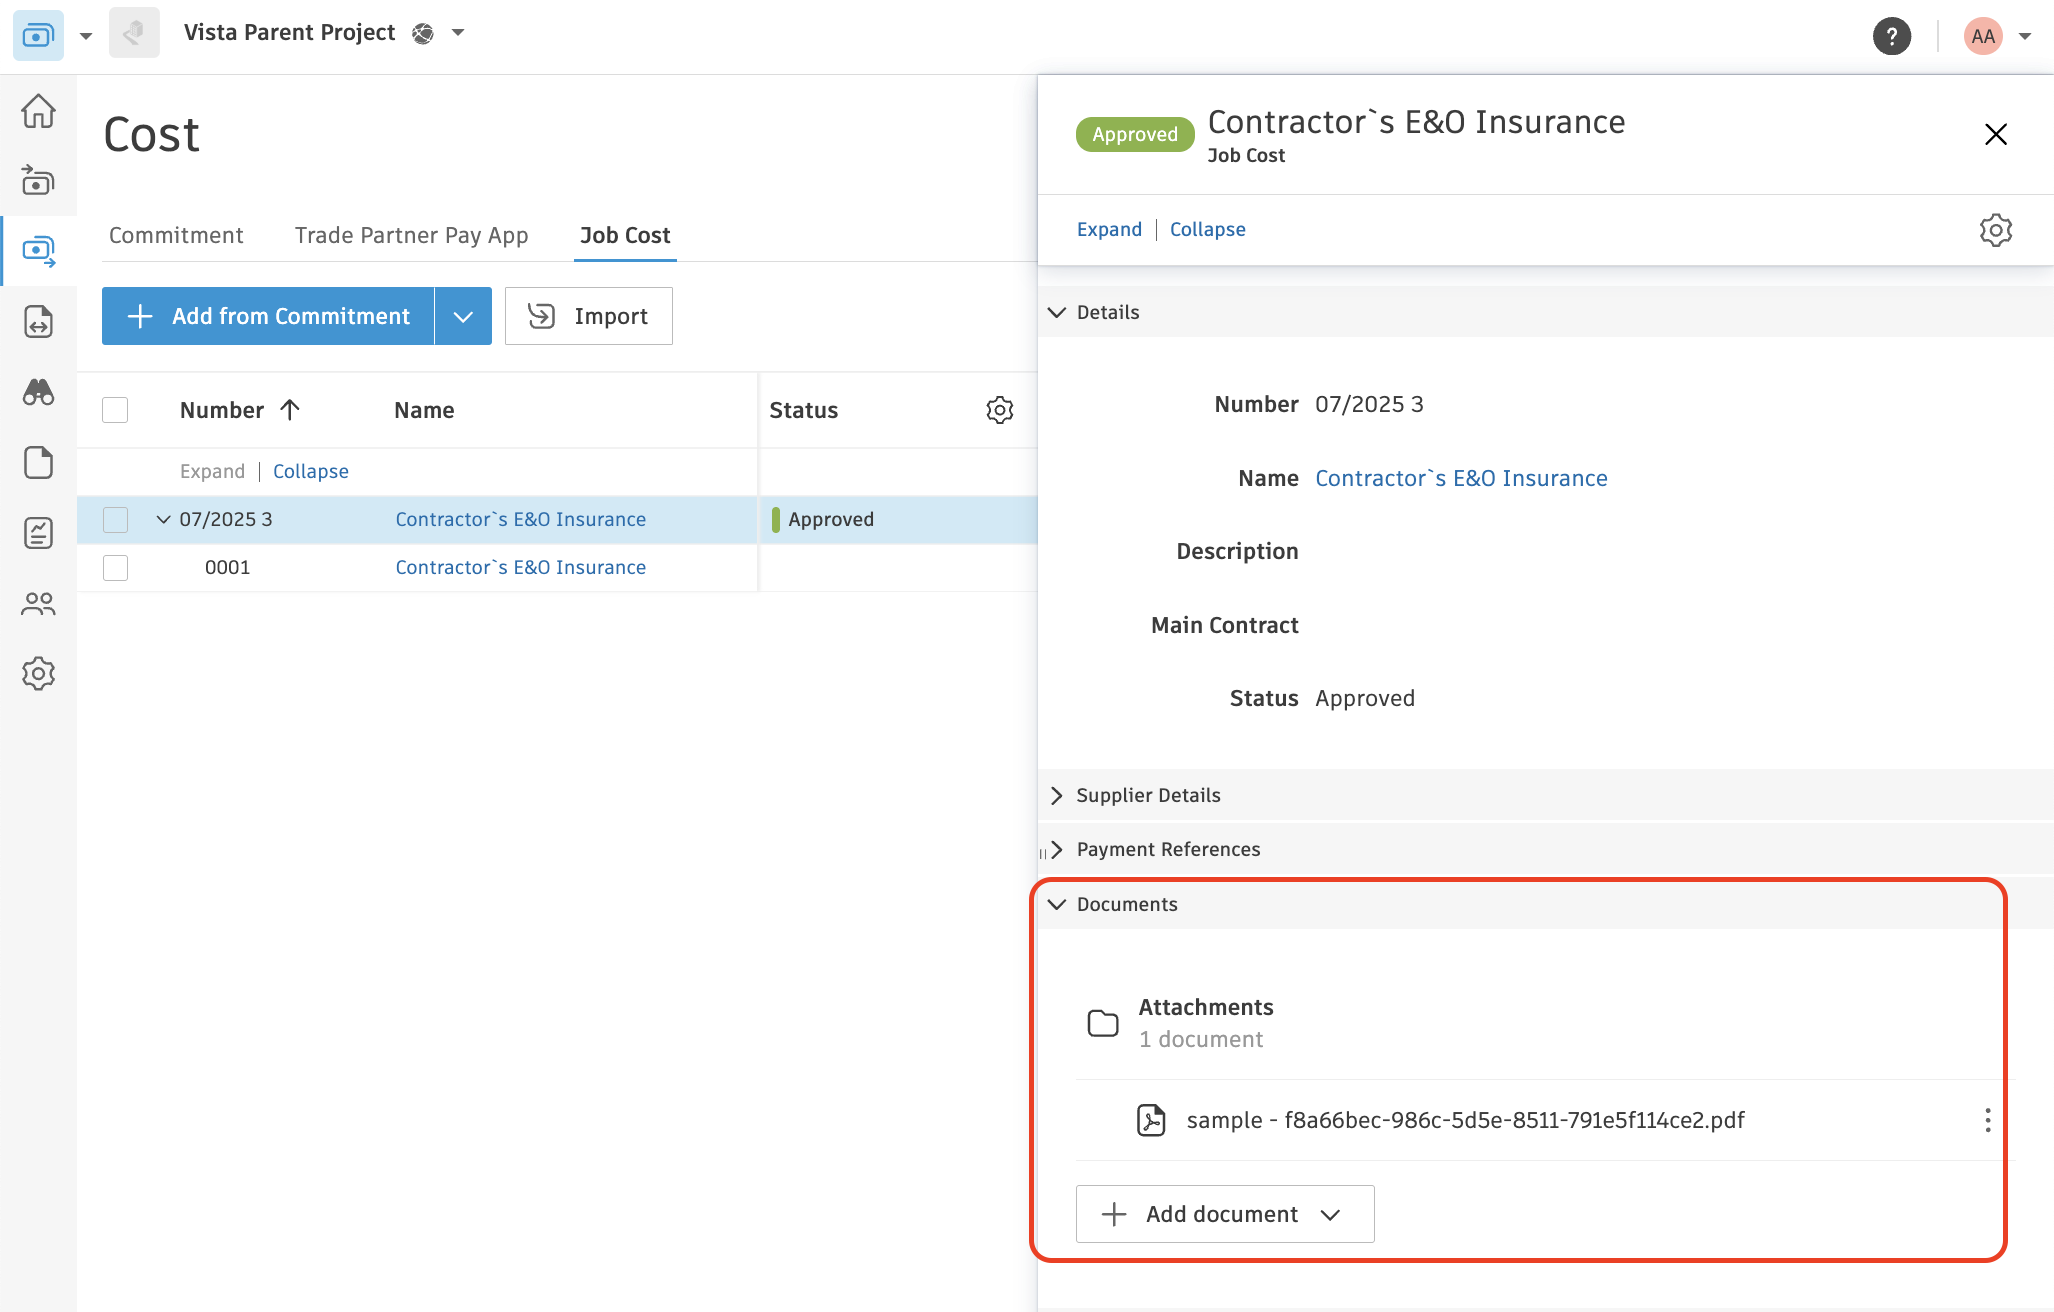The width and height of the screenshot is (2054, 1312).
Task: Click the Cost Management product icon at top left
Action: tap(38, 35)
